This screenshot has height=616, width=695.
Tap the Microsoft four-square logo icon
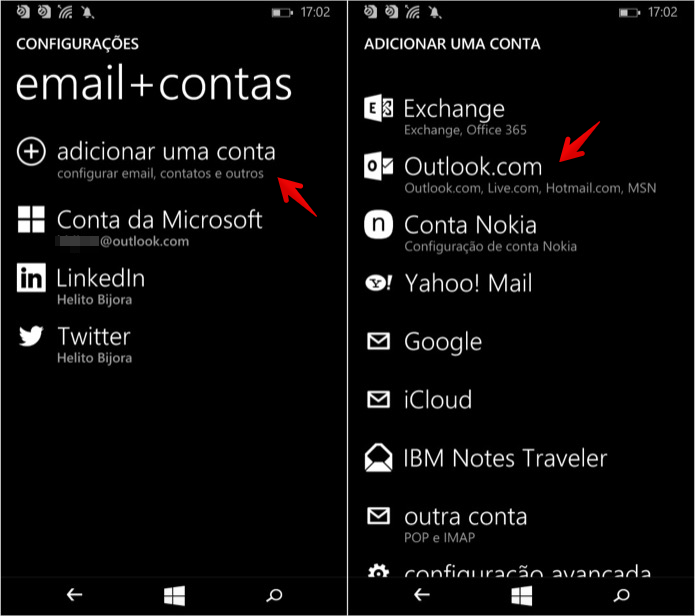tap(31, 219)
